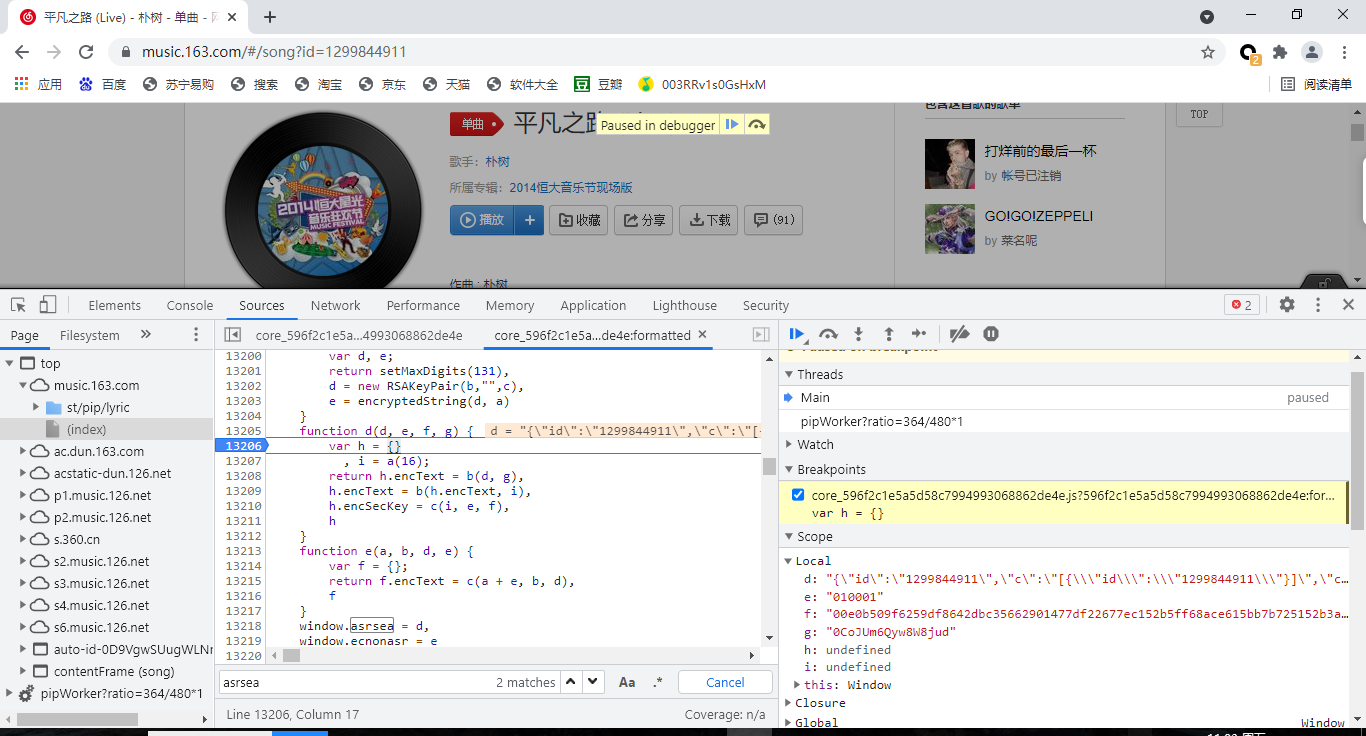Step over next function call

[x=829, y=334]
